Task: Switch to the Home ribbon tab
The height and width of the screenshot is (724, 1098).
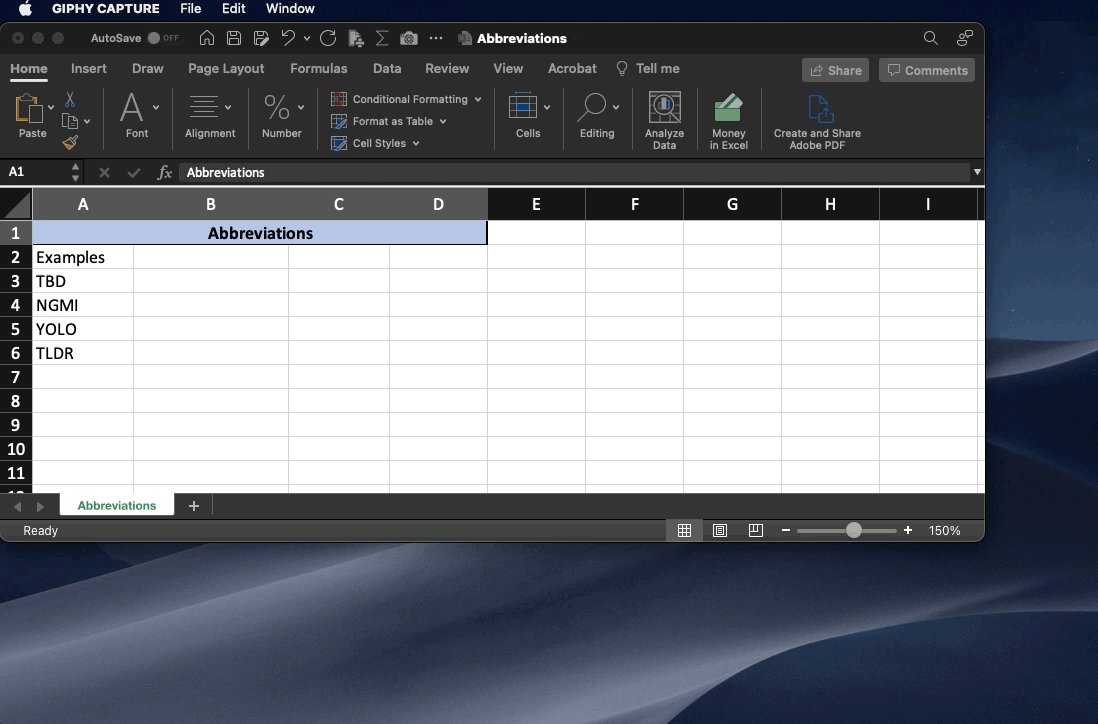Action: click(x=29, y=69)
